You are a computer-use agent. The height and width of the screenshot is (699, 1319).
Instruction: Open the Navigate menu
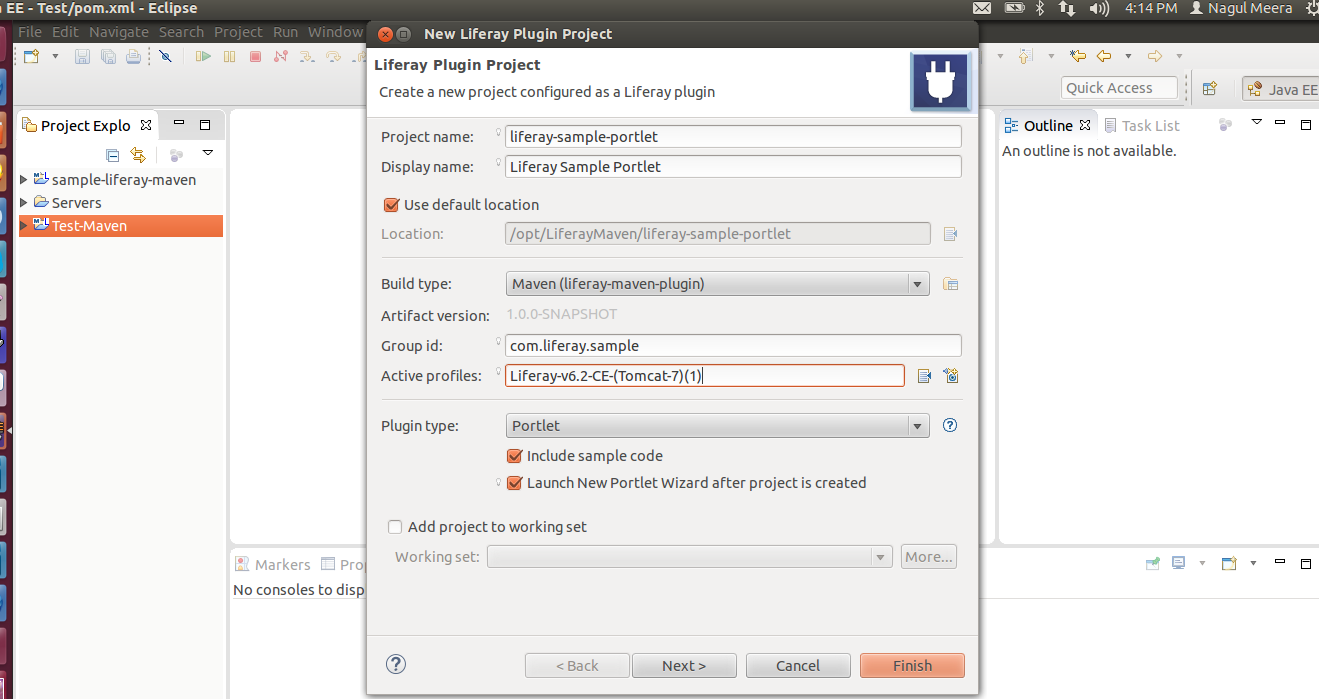[x=119, y=31]
